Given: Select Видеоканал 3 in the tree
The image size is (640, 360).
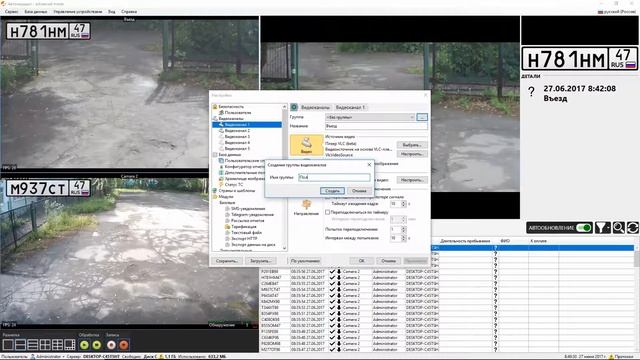Looking at the screenshot, I should pos(237,137).
